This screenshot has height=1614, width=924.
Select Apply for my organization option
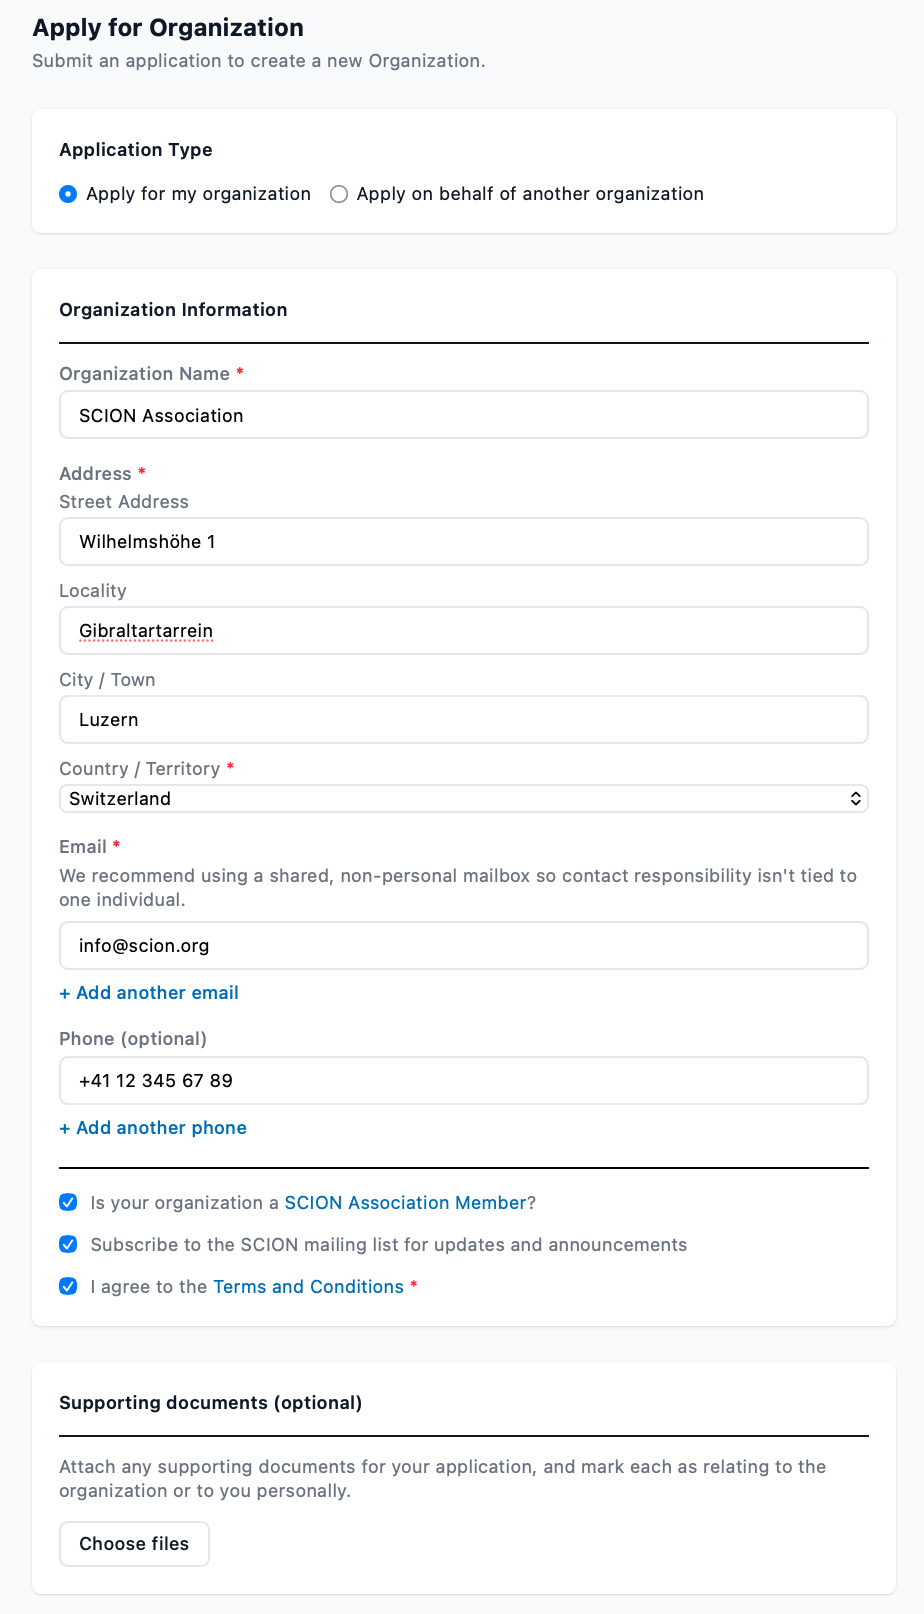pyautogui.click(x=68, y=194)
